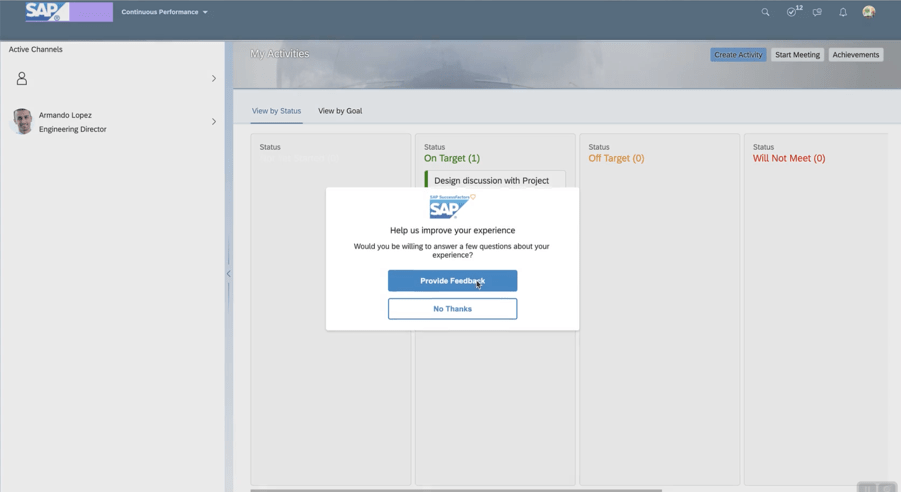Open the chat feedback bubble icon in header
Image resolution: width=901 pixels, height=492 pixels.
817,12
